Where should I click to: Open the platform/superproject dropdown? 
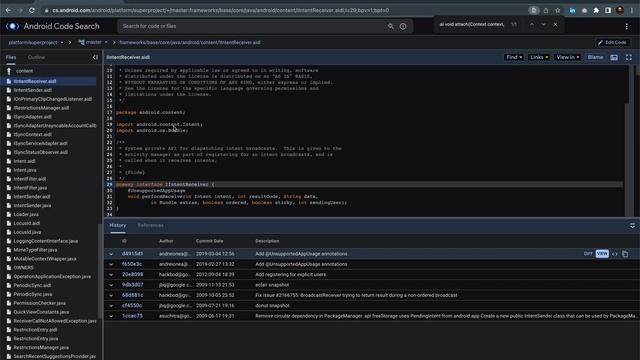36,42
